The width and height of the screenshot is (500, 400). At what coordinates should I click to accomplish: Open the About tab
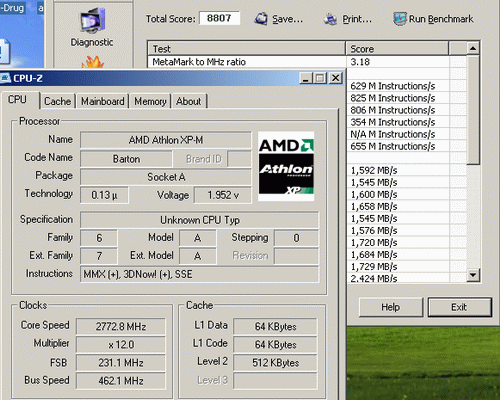pos(188,101)
